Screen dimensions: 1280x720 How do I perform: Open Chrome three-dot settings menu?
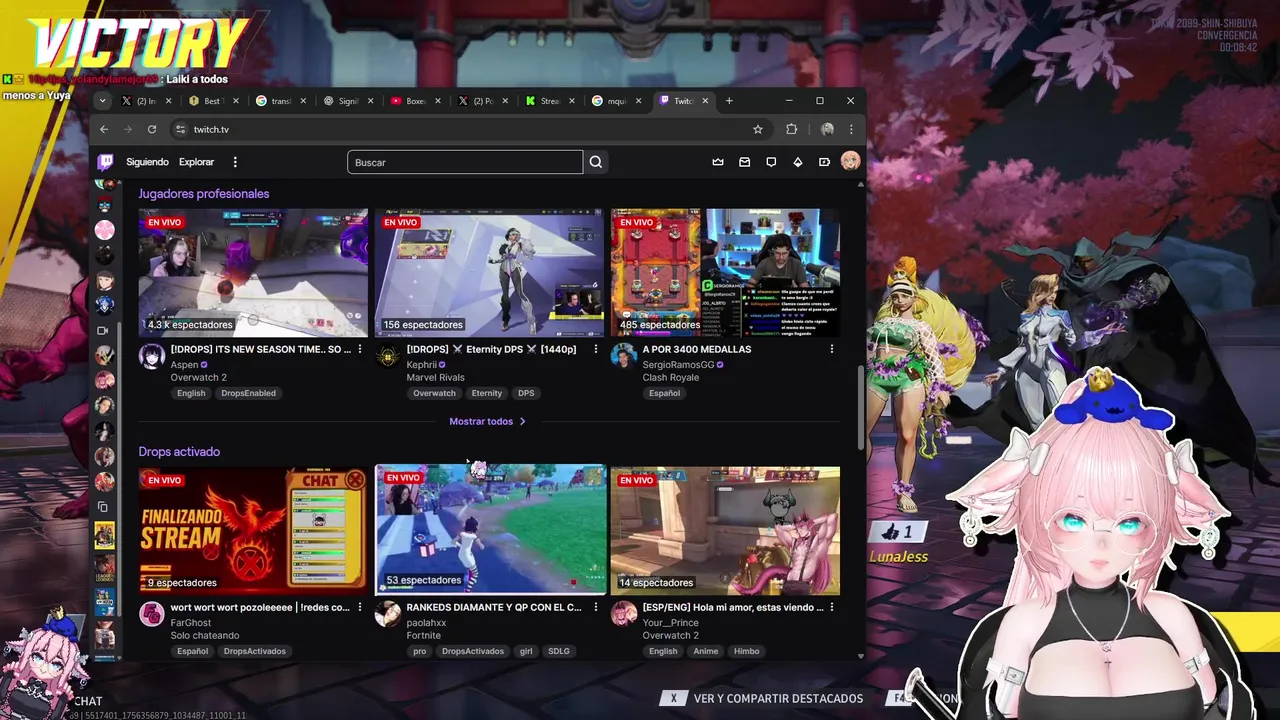tap(851, 129)
